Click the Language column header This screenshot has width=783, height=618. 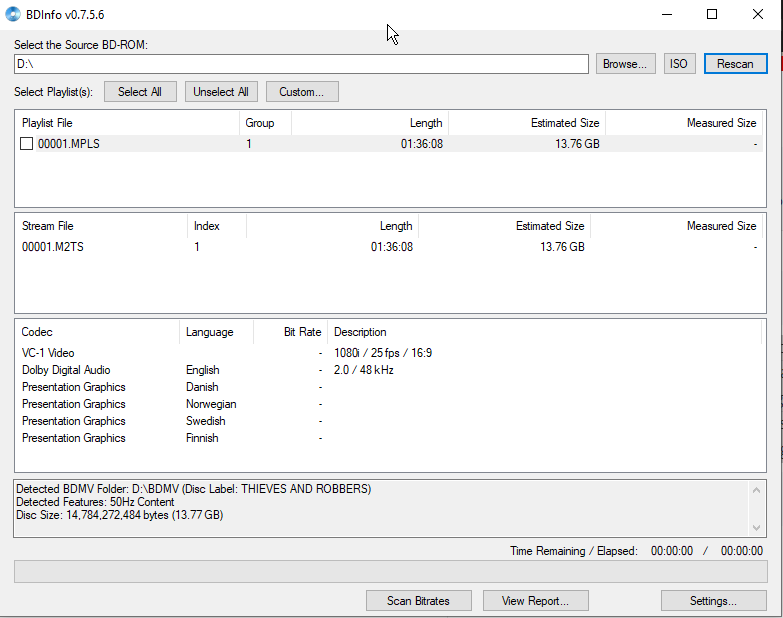(x=216, y=332)
